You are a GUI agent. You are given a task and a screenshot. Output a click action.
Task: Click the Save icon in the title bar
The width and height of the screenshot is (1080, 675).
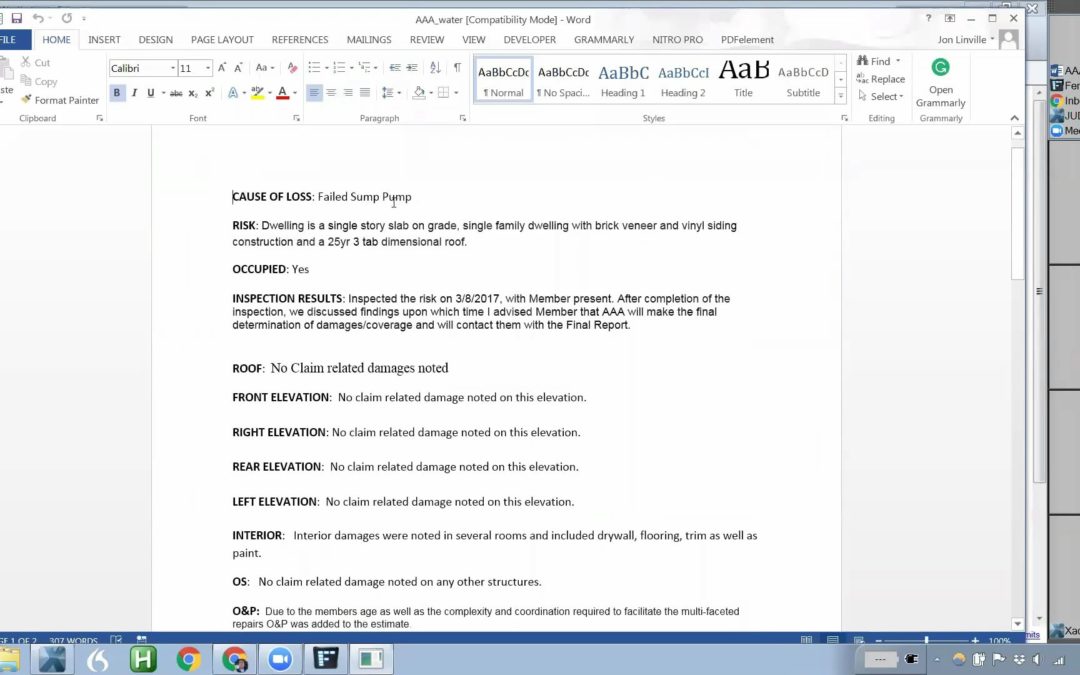(17, 19)
